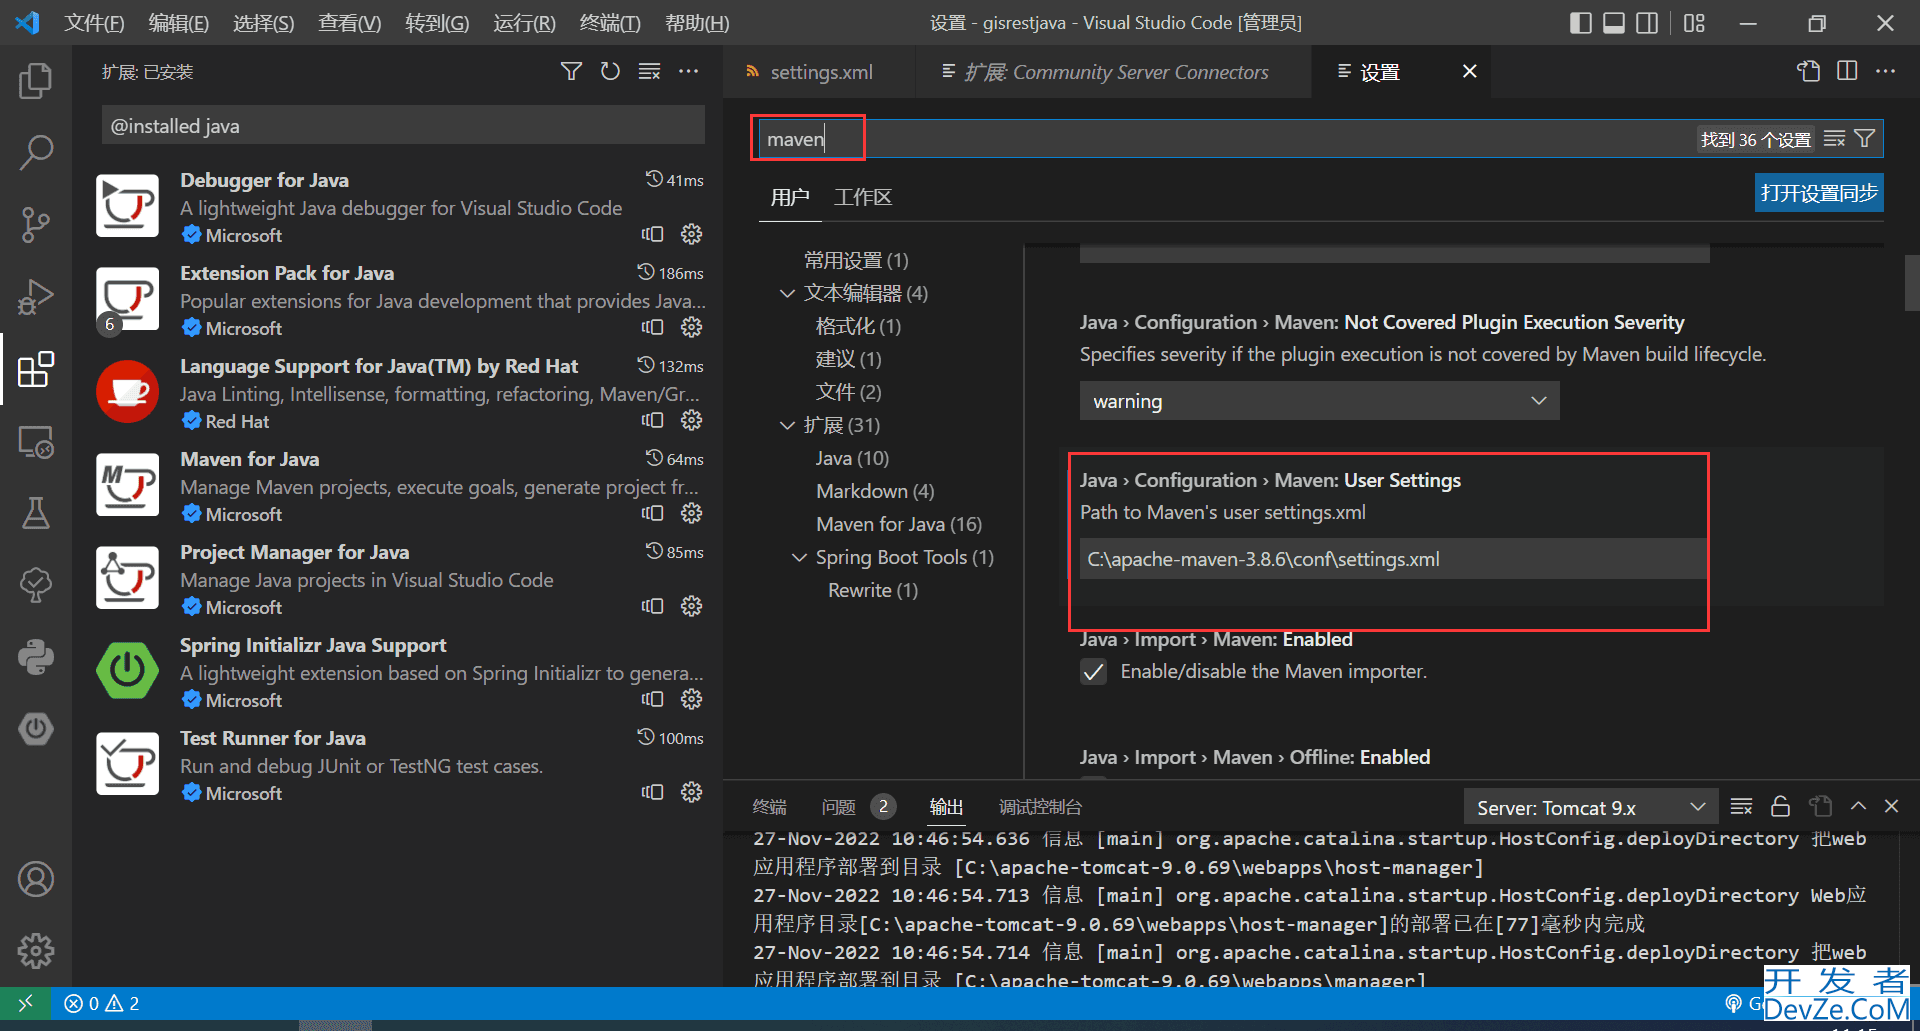Close the bottom panel
The width and height of the screenshot is (1920, 1031).
(1891, 806)
